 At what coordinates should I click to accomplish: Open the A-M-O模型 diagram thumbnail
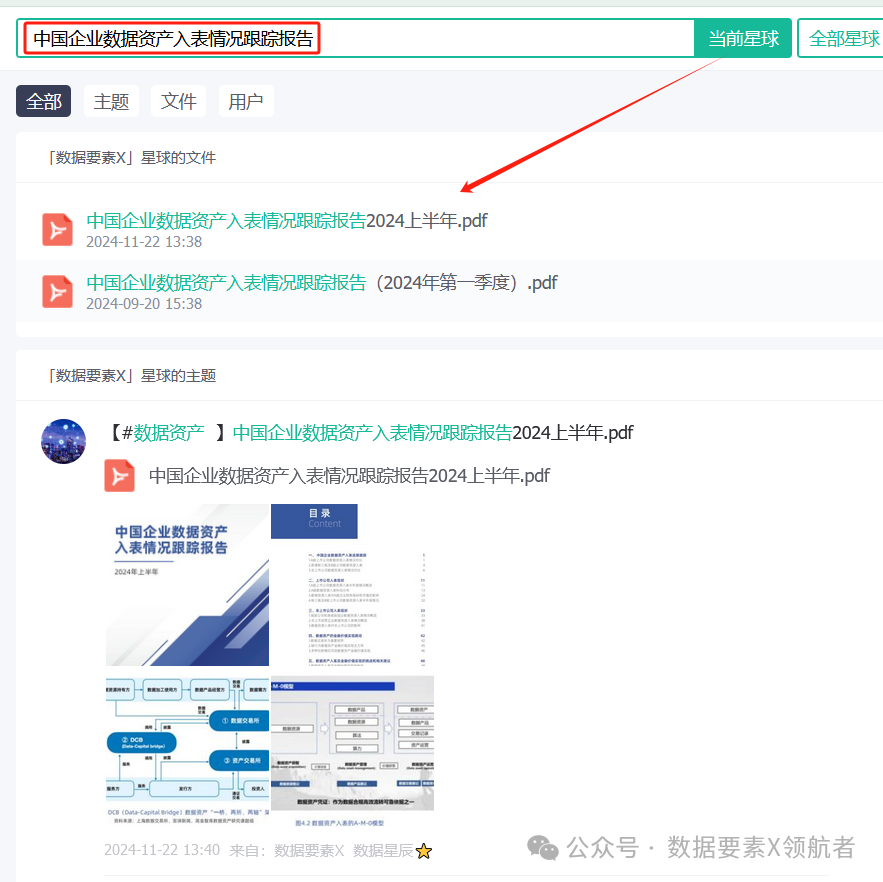353,752
